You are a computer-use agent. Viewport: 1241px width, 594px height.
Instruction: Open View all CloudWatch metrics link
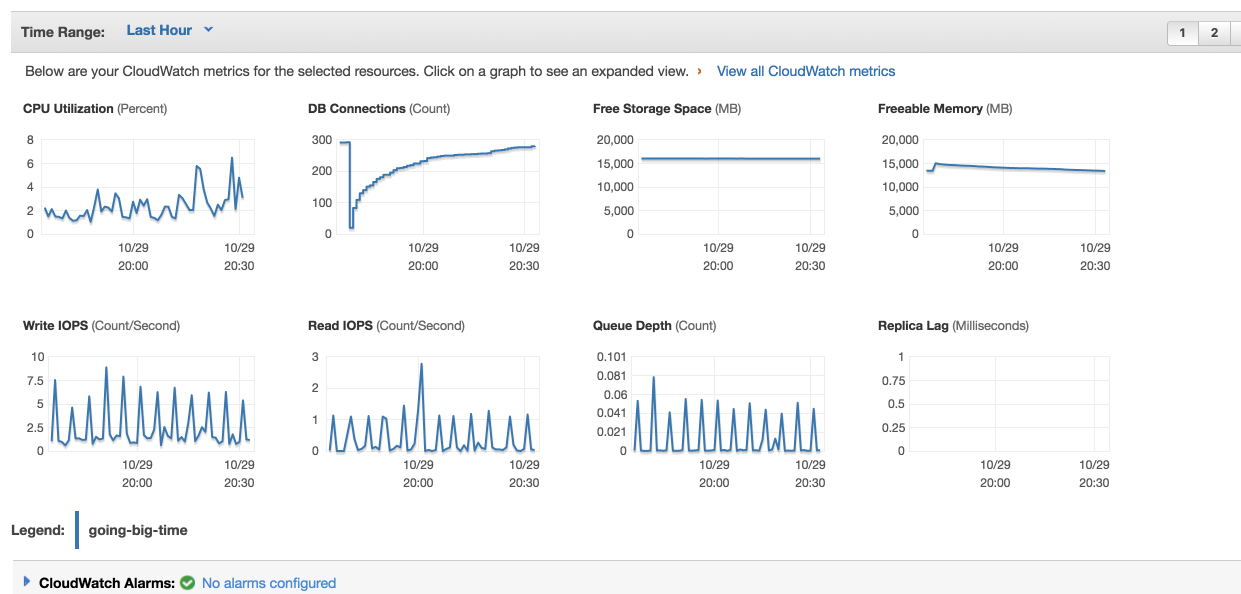pos(805,71)
